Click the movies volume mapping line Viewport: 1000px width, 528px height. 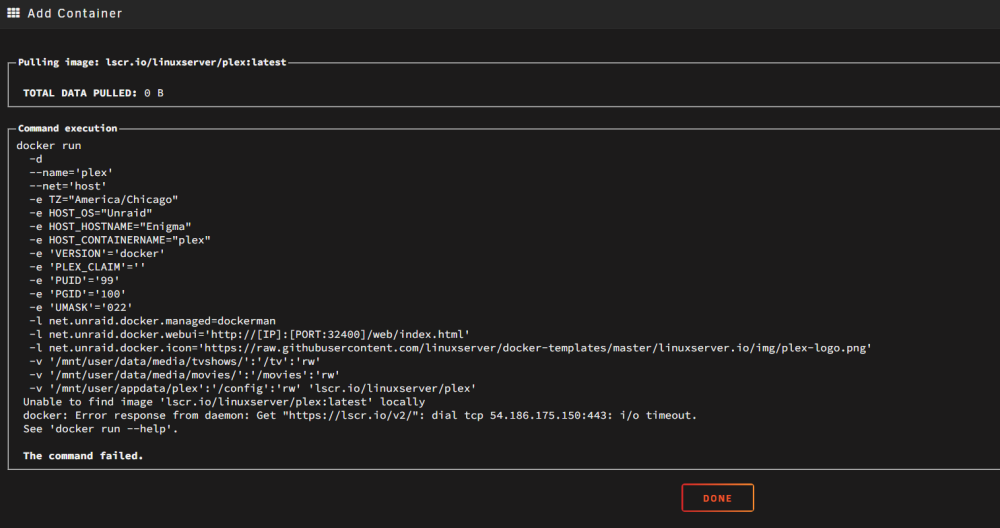pos(185,375)
